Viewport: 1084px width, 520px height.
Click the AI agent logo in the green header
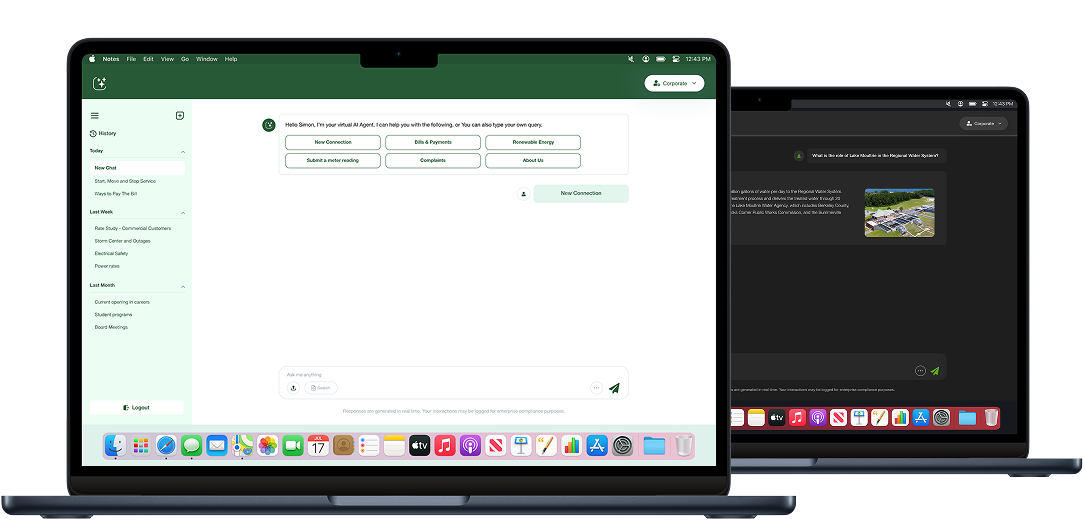click(99, 84)
